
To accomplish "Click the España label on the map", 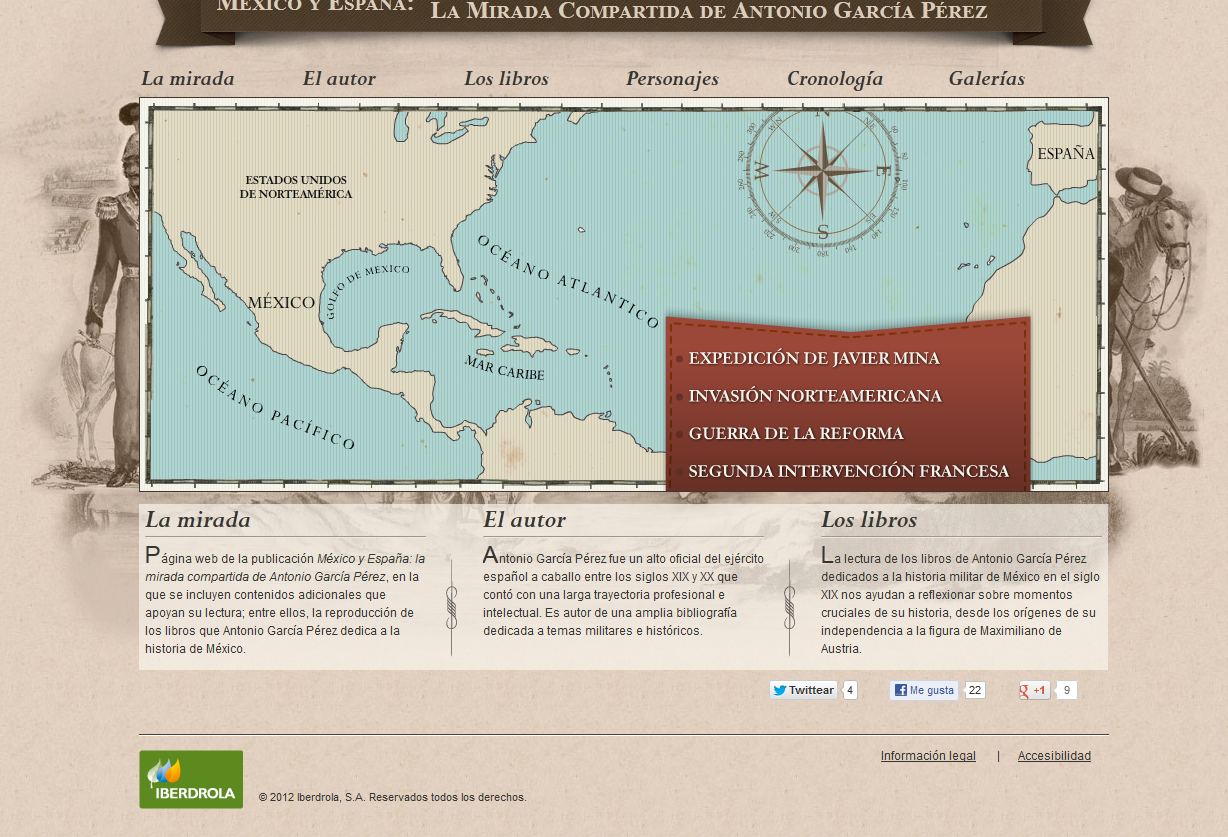I will [x=1065, y=154].
